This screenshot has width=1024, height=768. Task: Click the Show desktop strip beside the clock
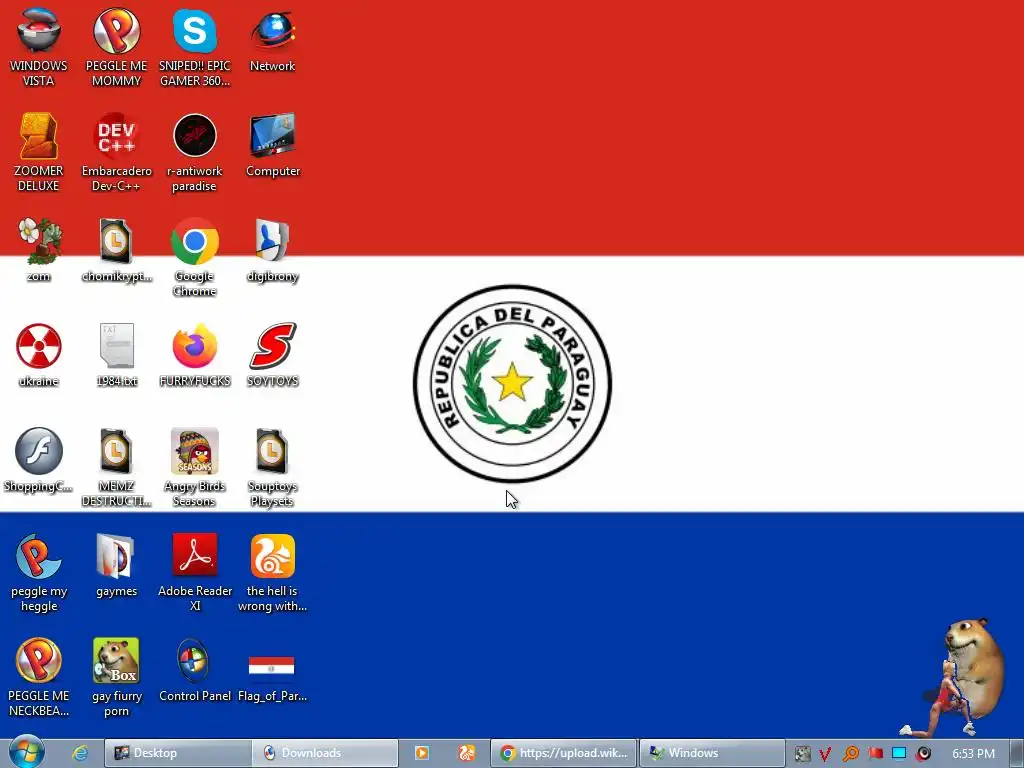(1016, 753)
